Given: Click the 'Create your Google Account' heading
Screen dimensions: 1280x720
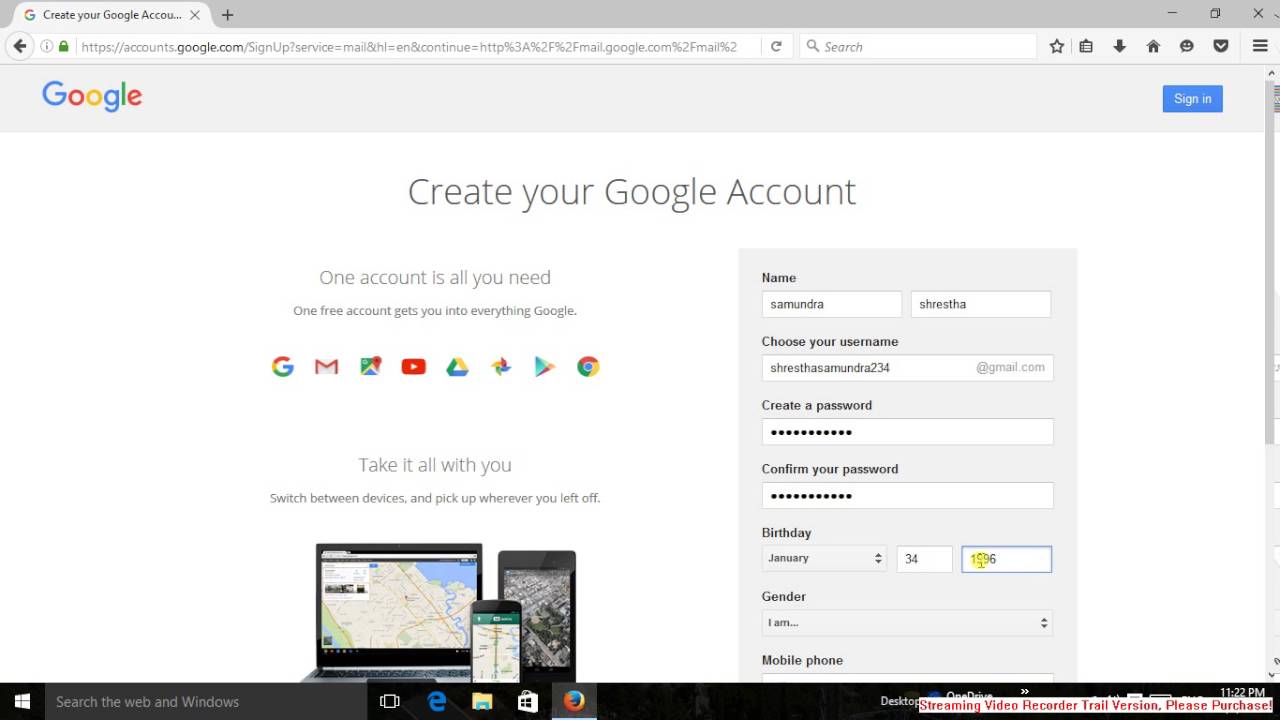Looking at the screenshot, I should pos(632,191).
